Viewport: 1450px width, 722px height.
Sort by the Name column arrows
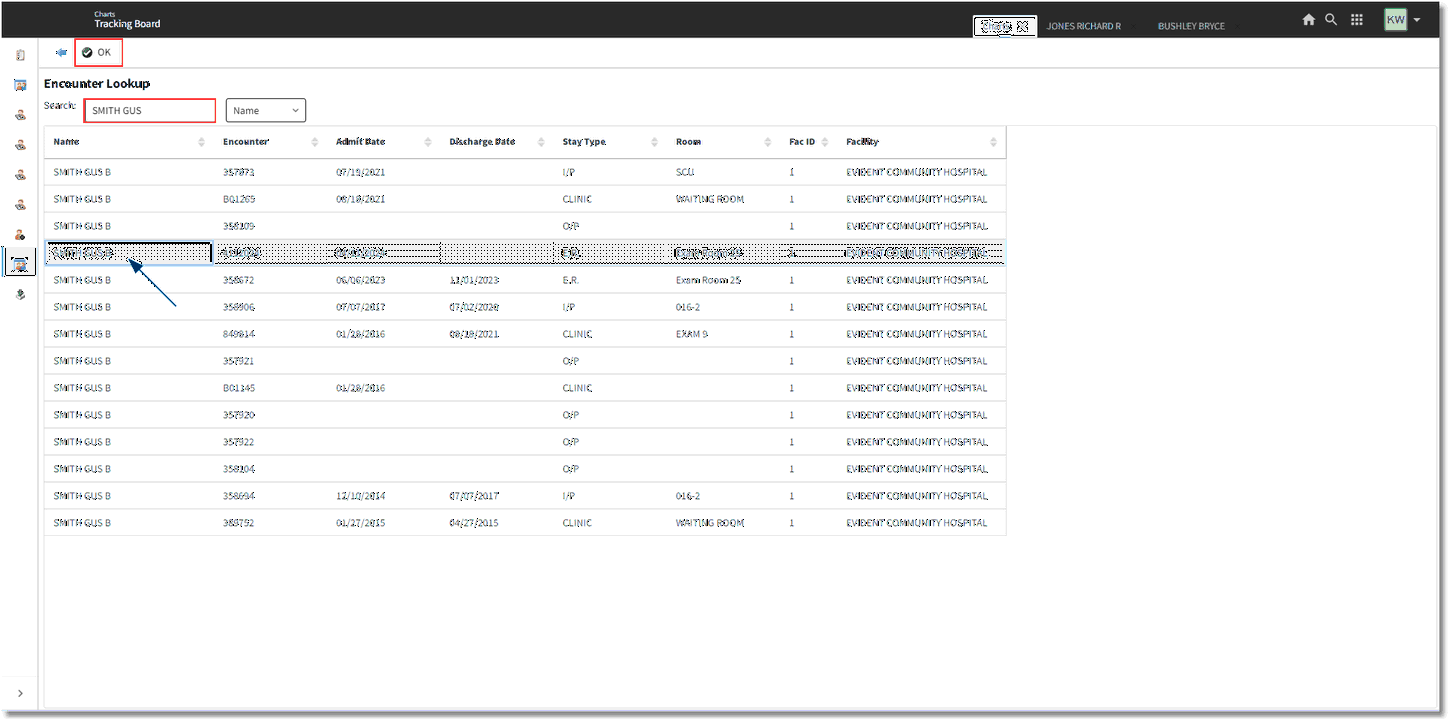[202, 142]
